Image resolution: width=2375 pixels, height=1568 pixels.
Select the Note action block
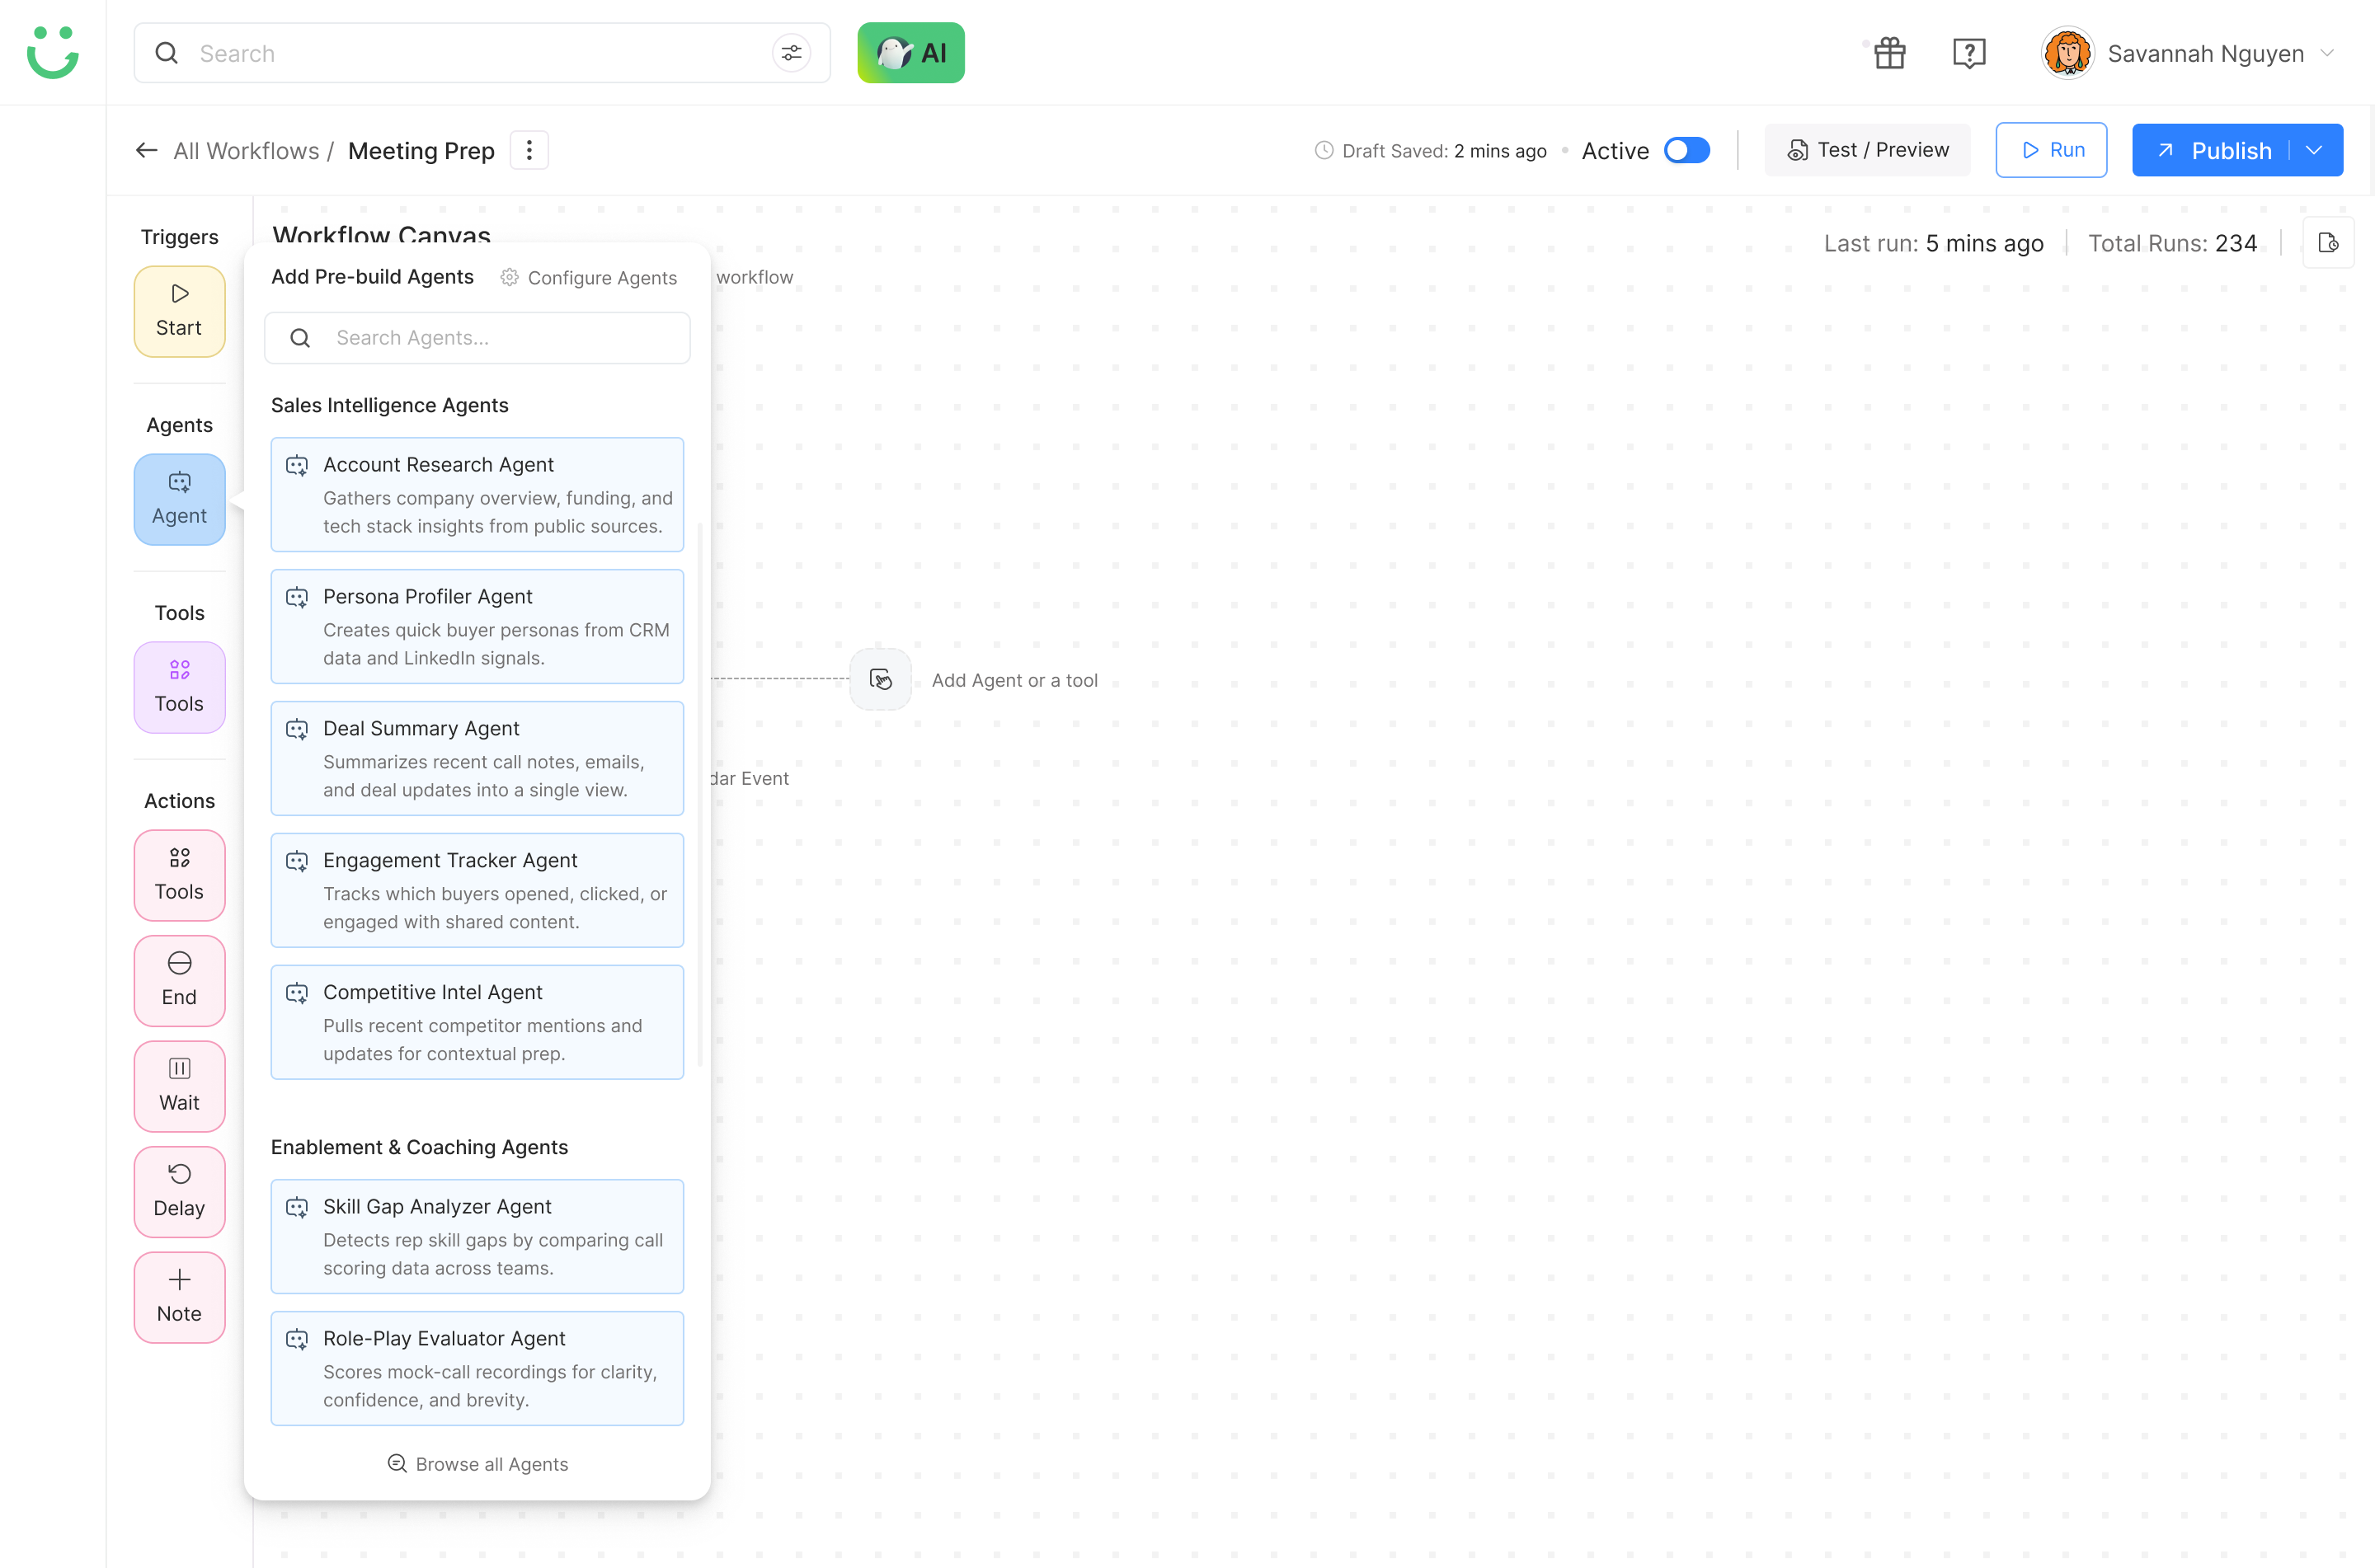coord(179,1297)
